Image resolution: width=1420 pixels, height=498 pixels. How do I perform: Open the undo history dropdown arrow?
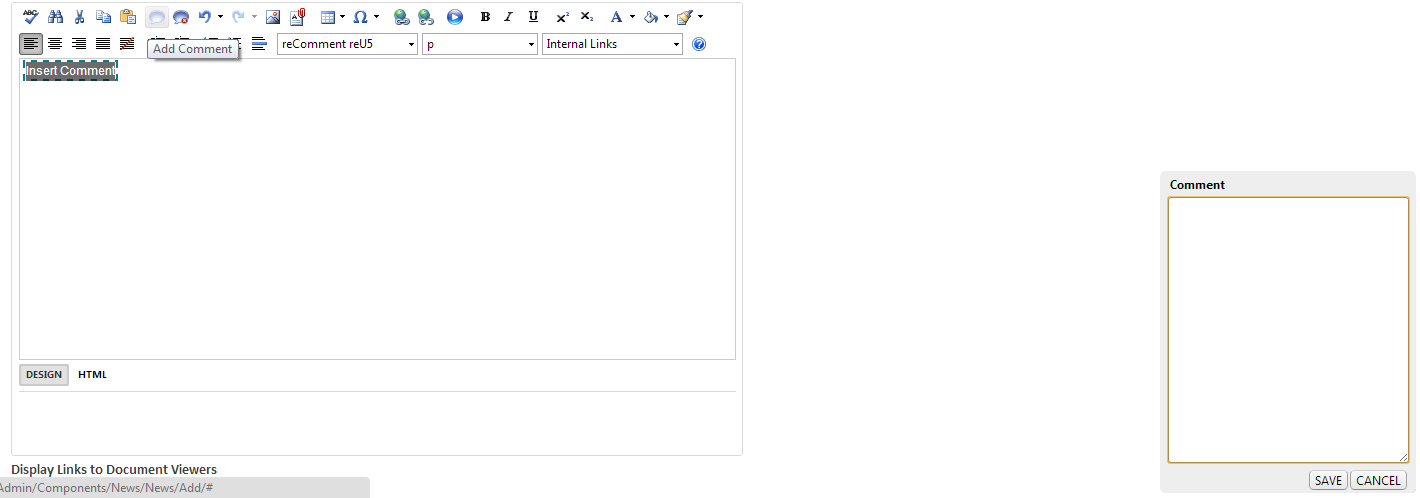[220, 17]
